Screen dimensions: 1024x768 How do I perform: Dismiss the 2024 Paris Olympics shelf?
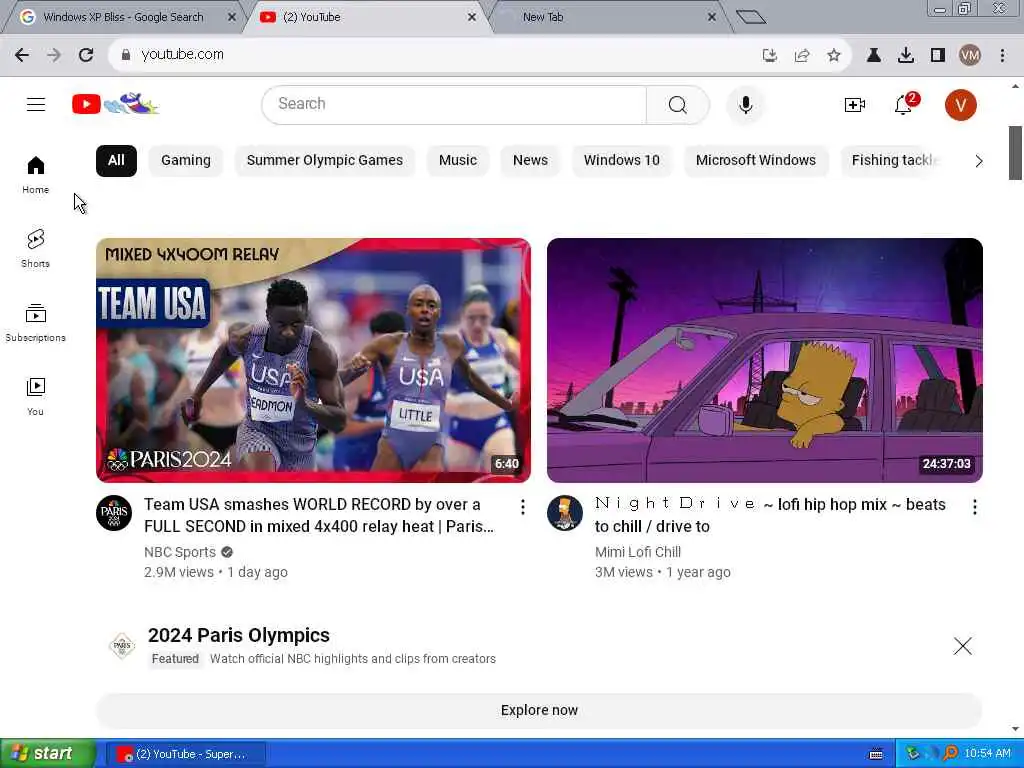(962, 646)
